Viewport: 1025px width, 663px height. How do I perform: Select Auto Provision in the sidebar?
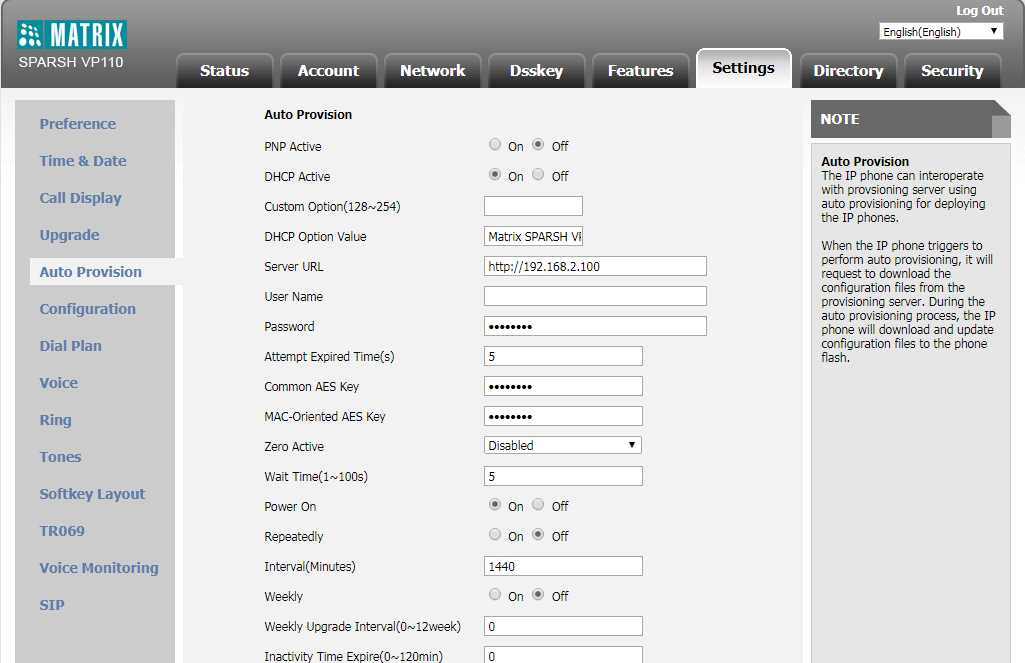[x=91, y=272]
